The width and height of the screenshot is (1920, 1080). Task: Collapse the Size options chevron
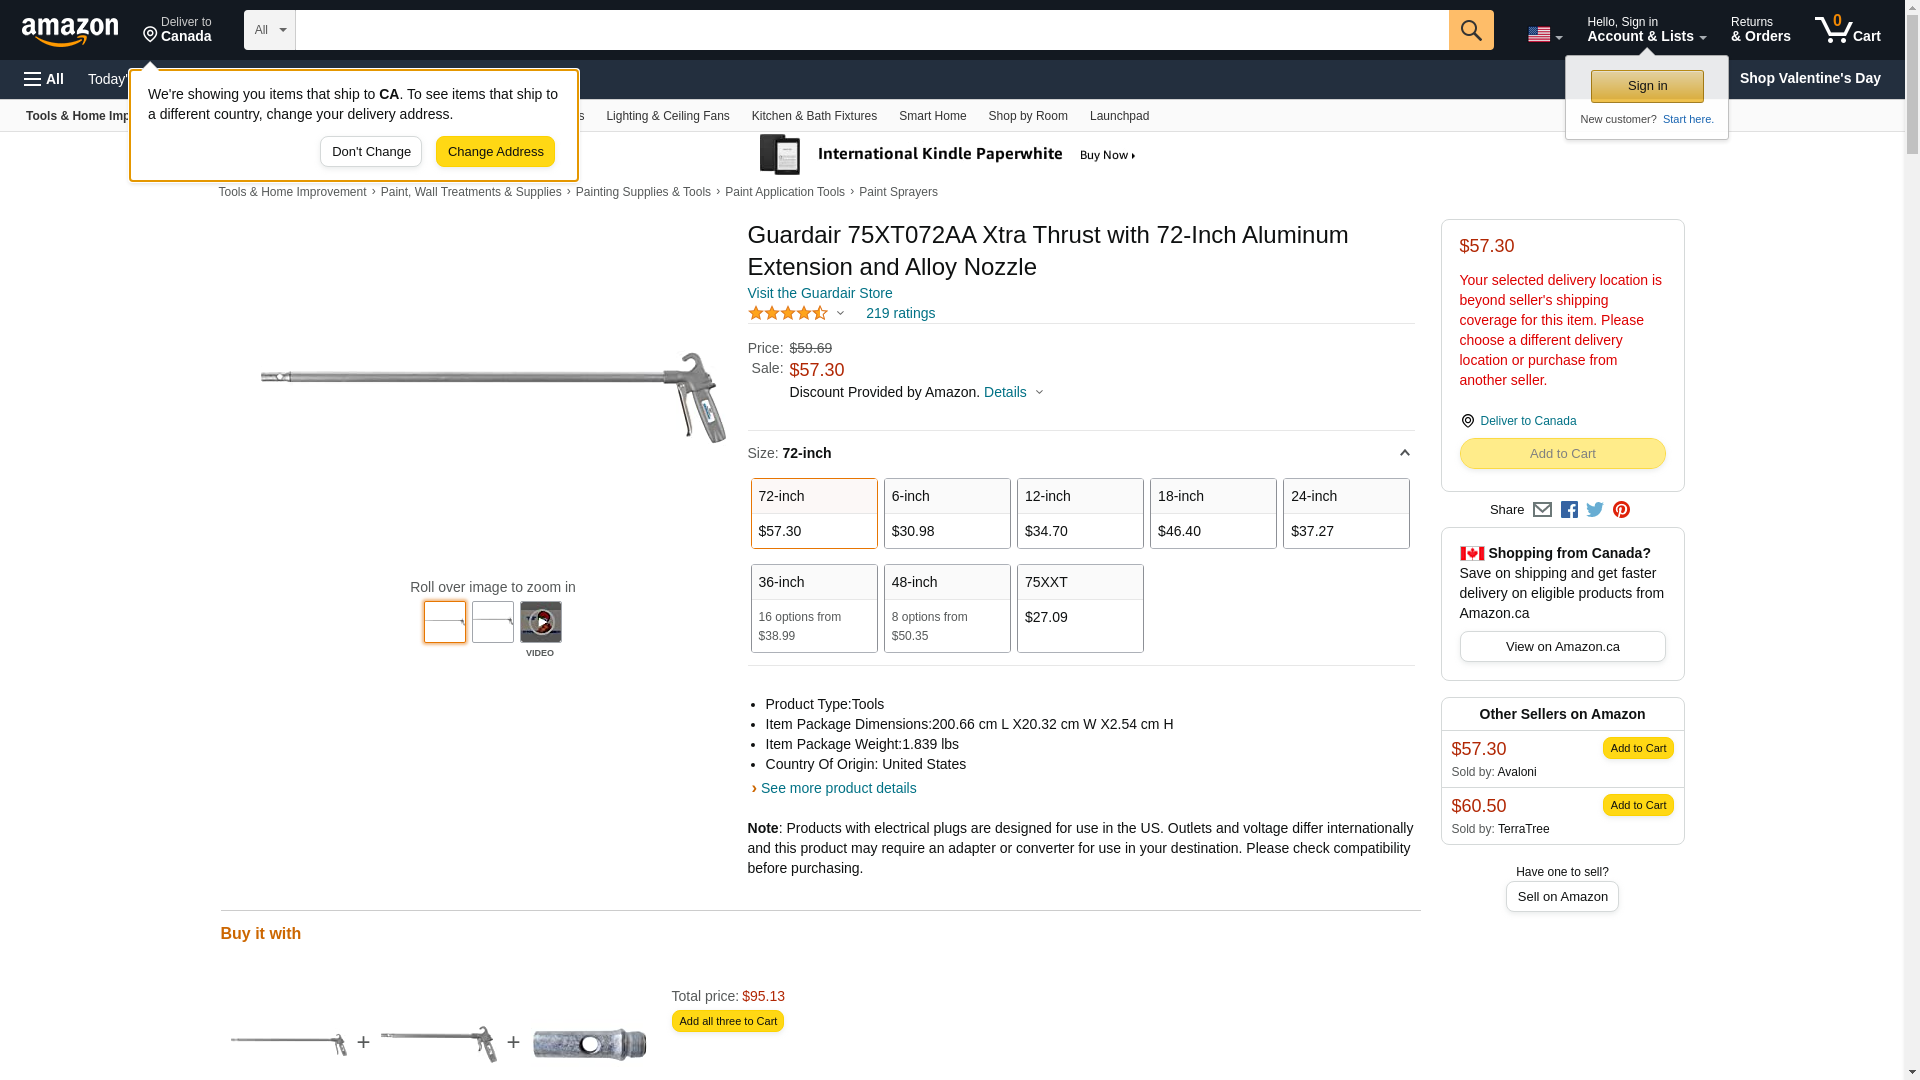pyautogui.click(x=1404, y=453)
